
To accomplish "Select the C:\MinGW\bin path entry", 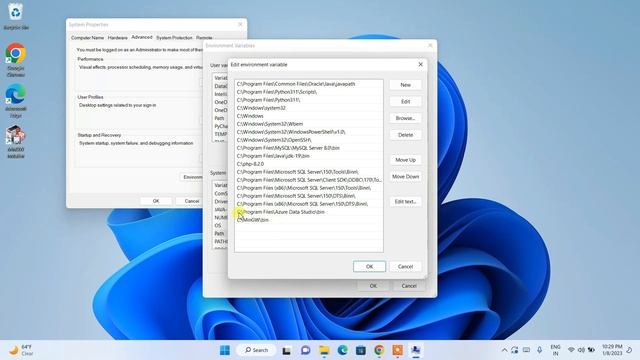I will [x=309, y=220].
